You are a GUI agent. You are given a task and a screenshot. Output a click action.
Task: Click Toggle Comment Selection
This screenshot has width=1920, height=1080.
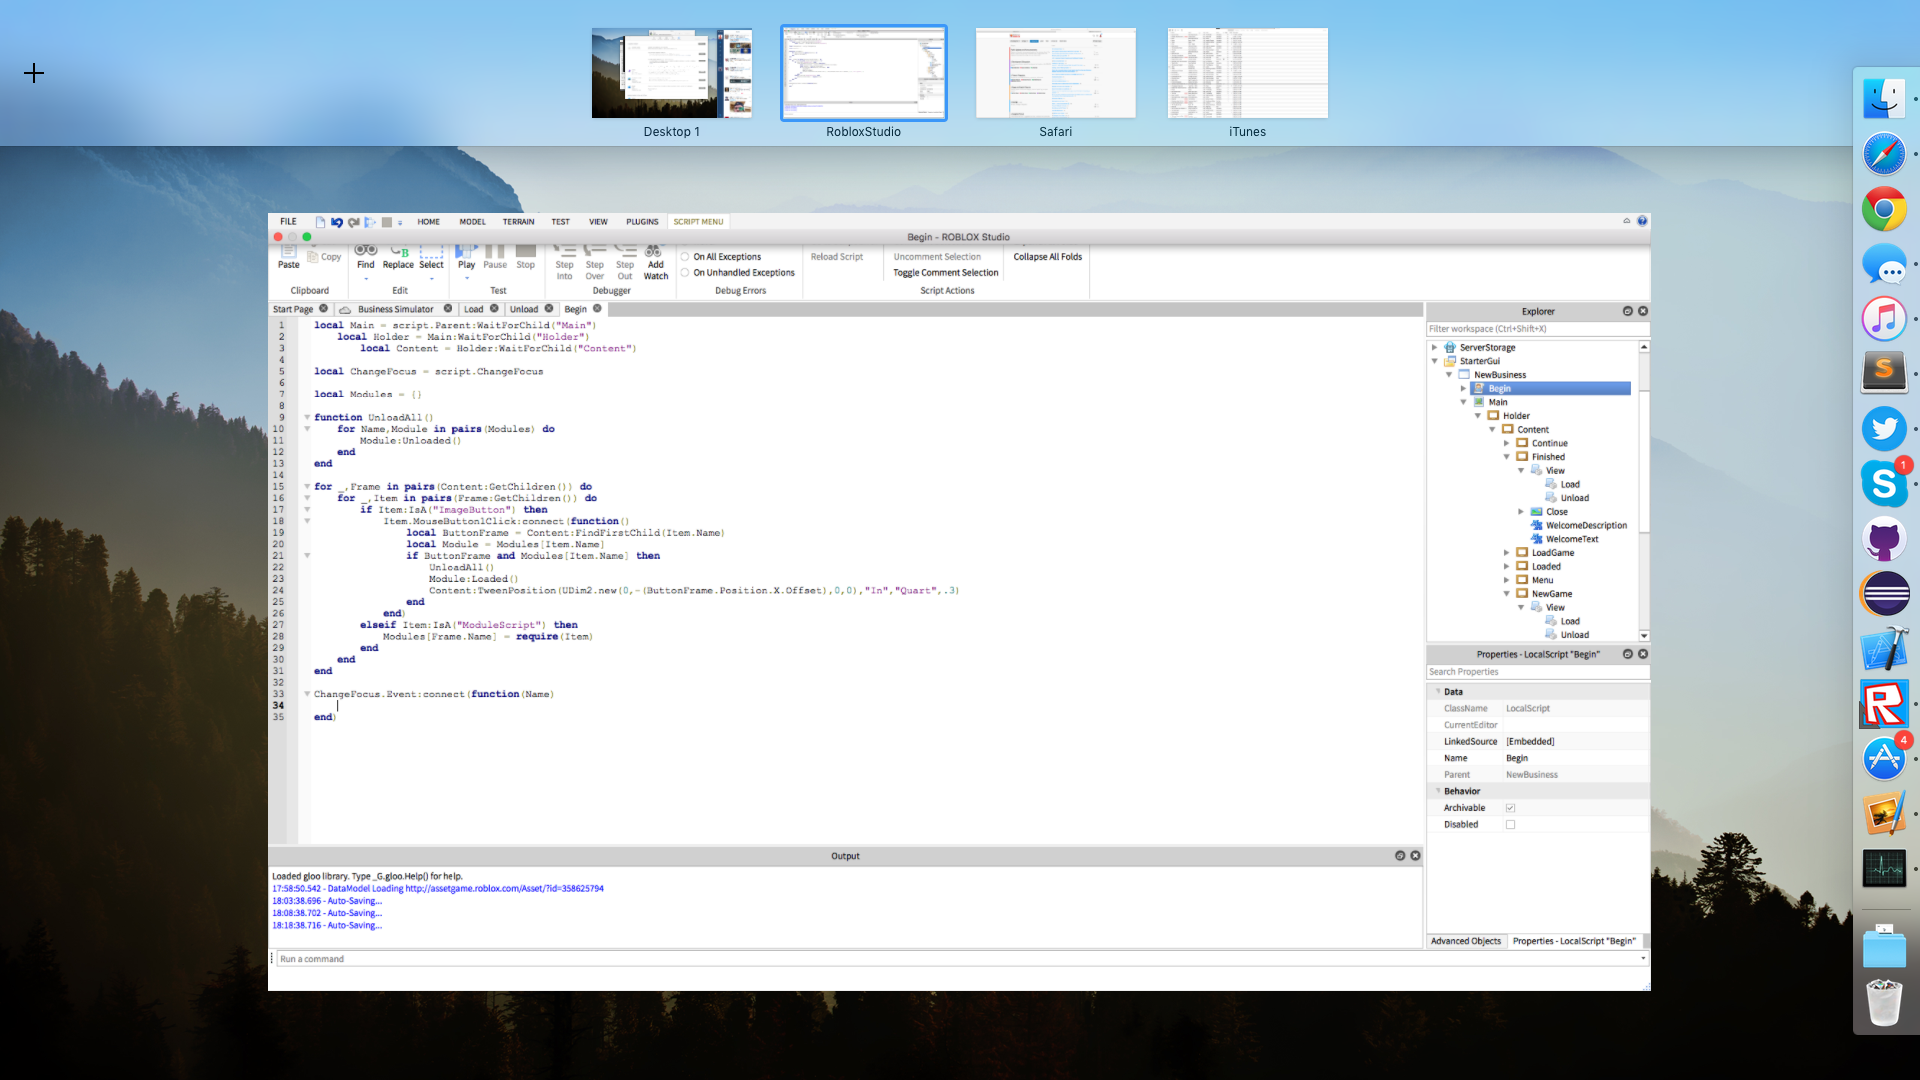pos(945,273)
